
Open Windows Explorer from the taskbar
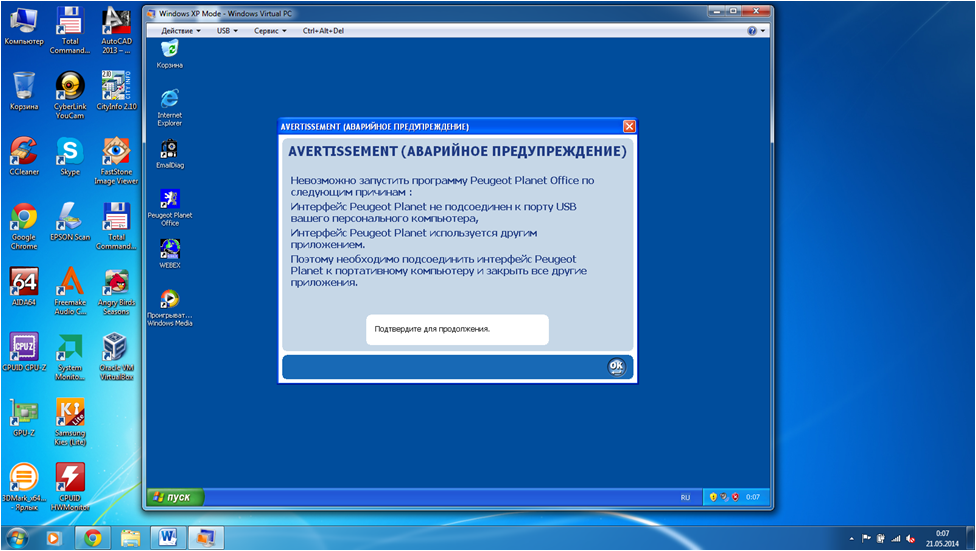[x=130, y=538]
